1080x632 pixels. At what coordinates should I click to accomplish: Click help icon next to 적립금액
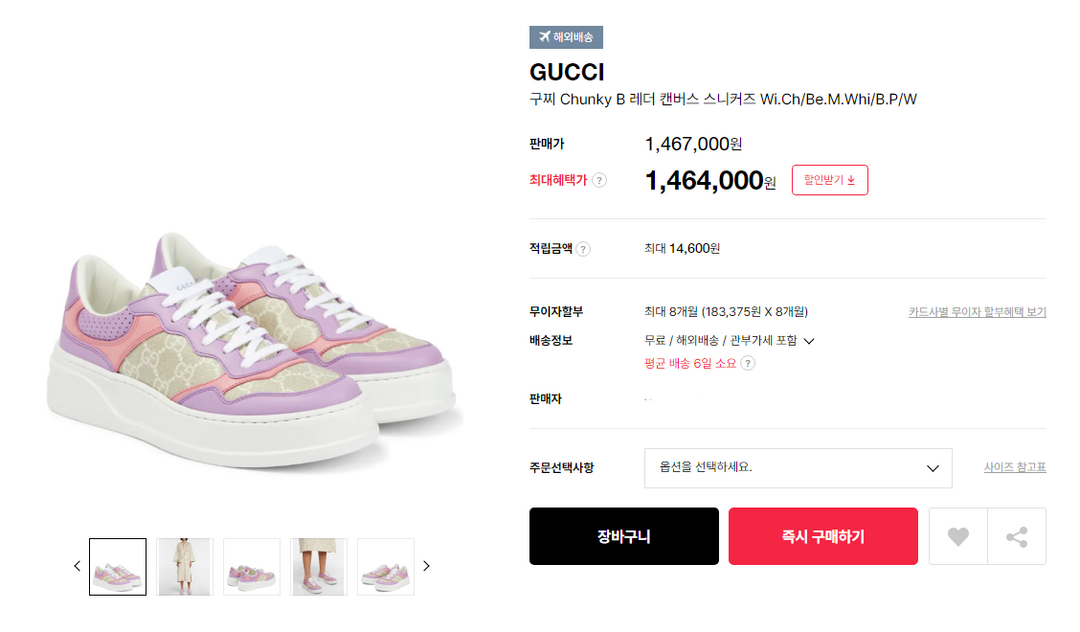(583, 249)
